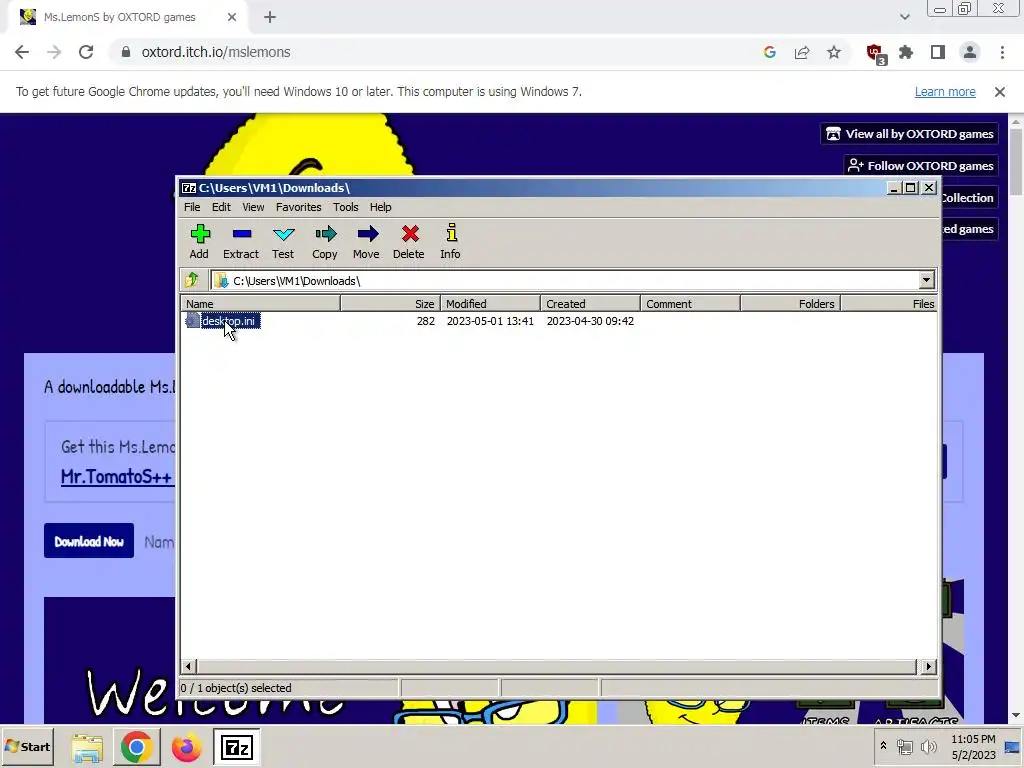This screenshot has width=1024, height=768.
Task: Click the Test toolbar icon
Action: (283, 242)
